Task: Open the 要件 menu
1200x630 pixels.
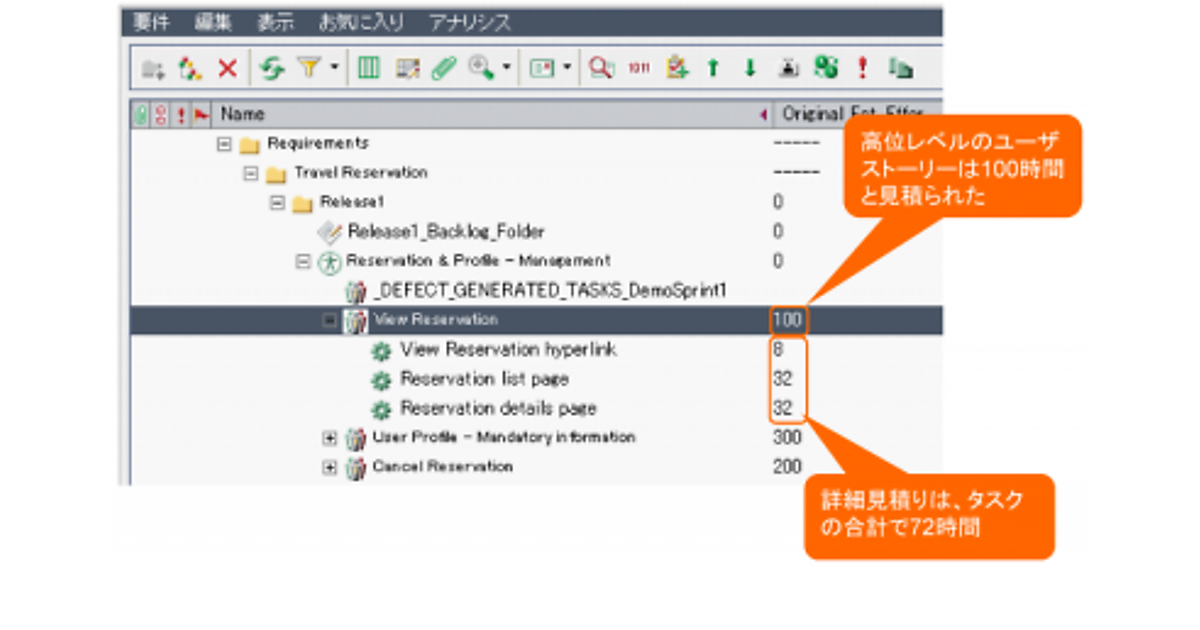Action: point(151,23)
